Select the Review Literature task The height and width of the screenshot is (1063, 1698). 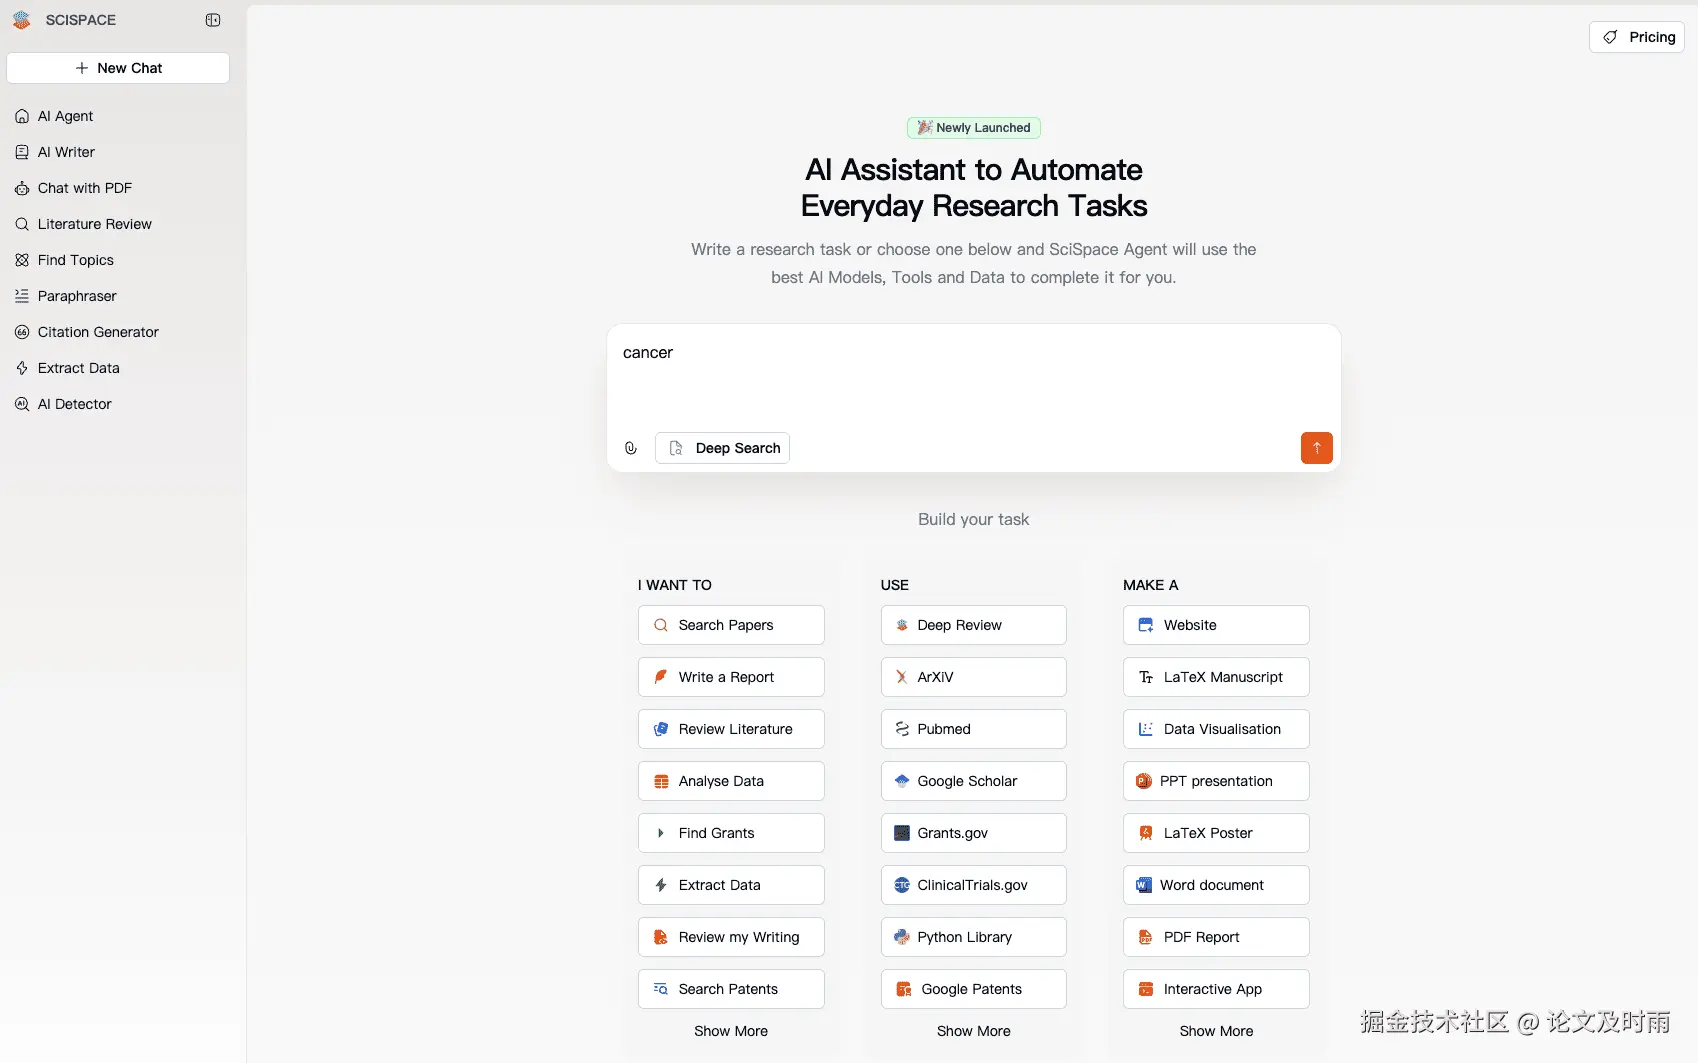coord(731,729)
